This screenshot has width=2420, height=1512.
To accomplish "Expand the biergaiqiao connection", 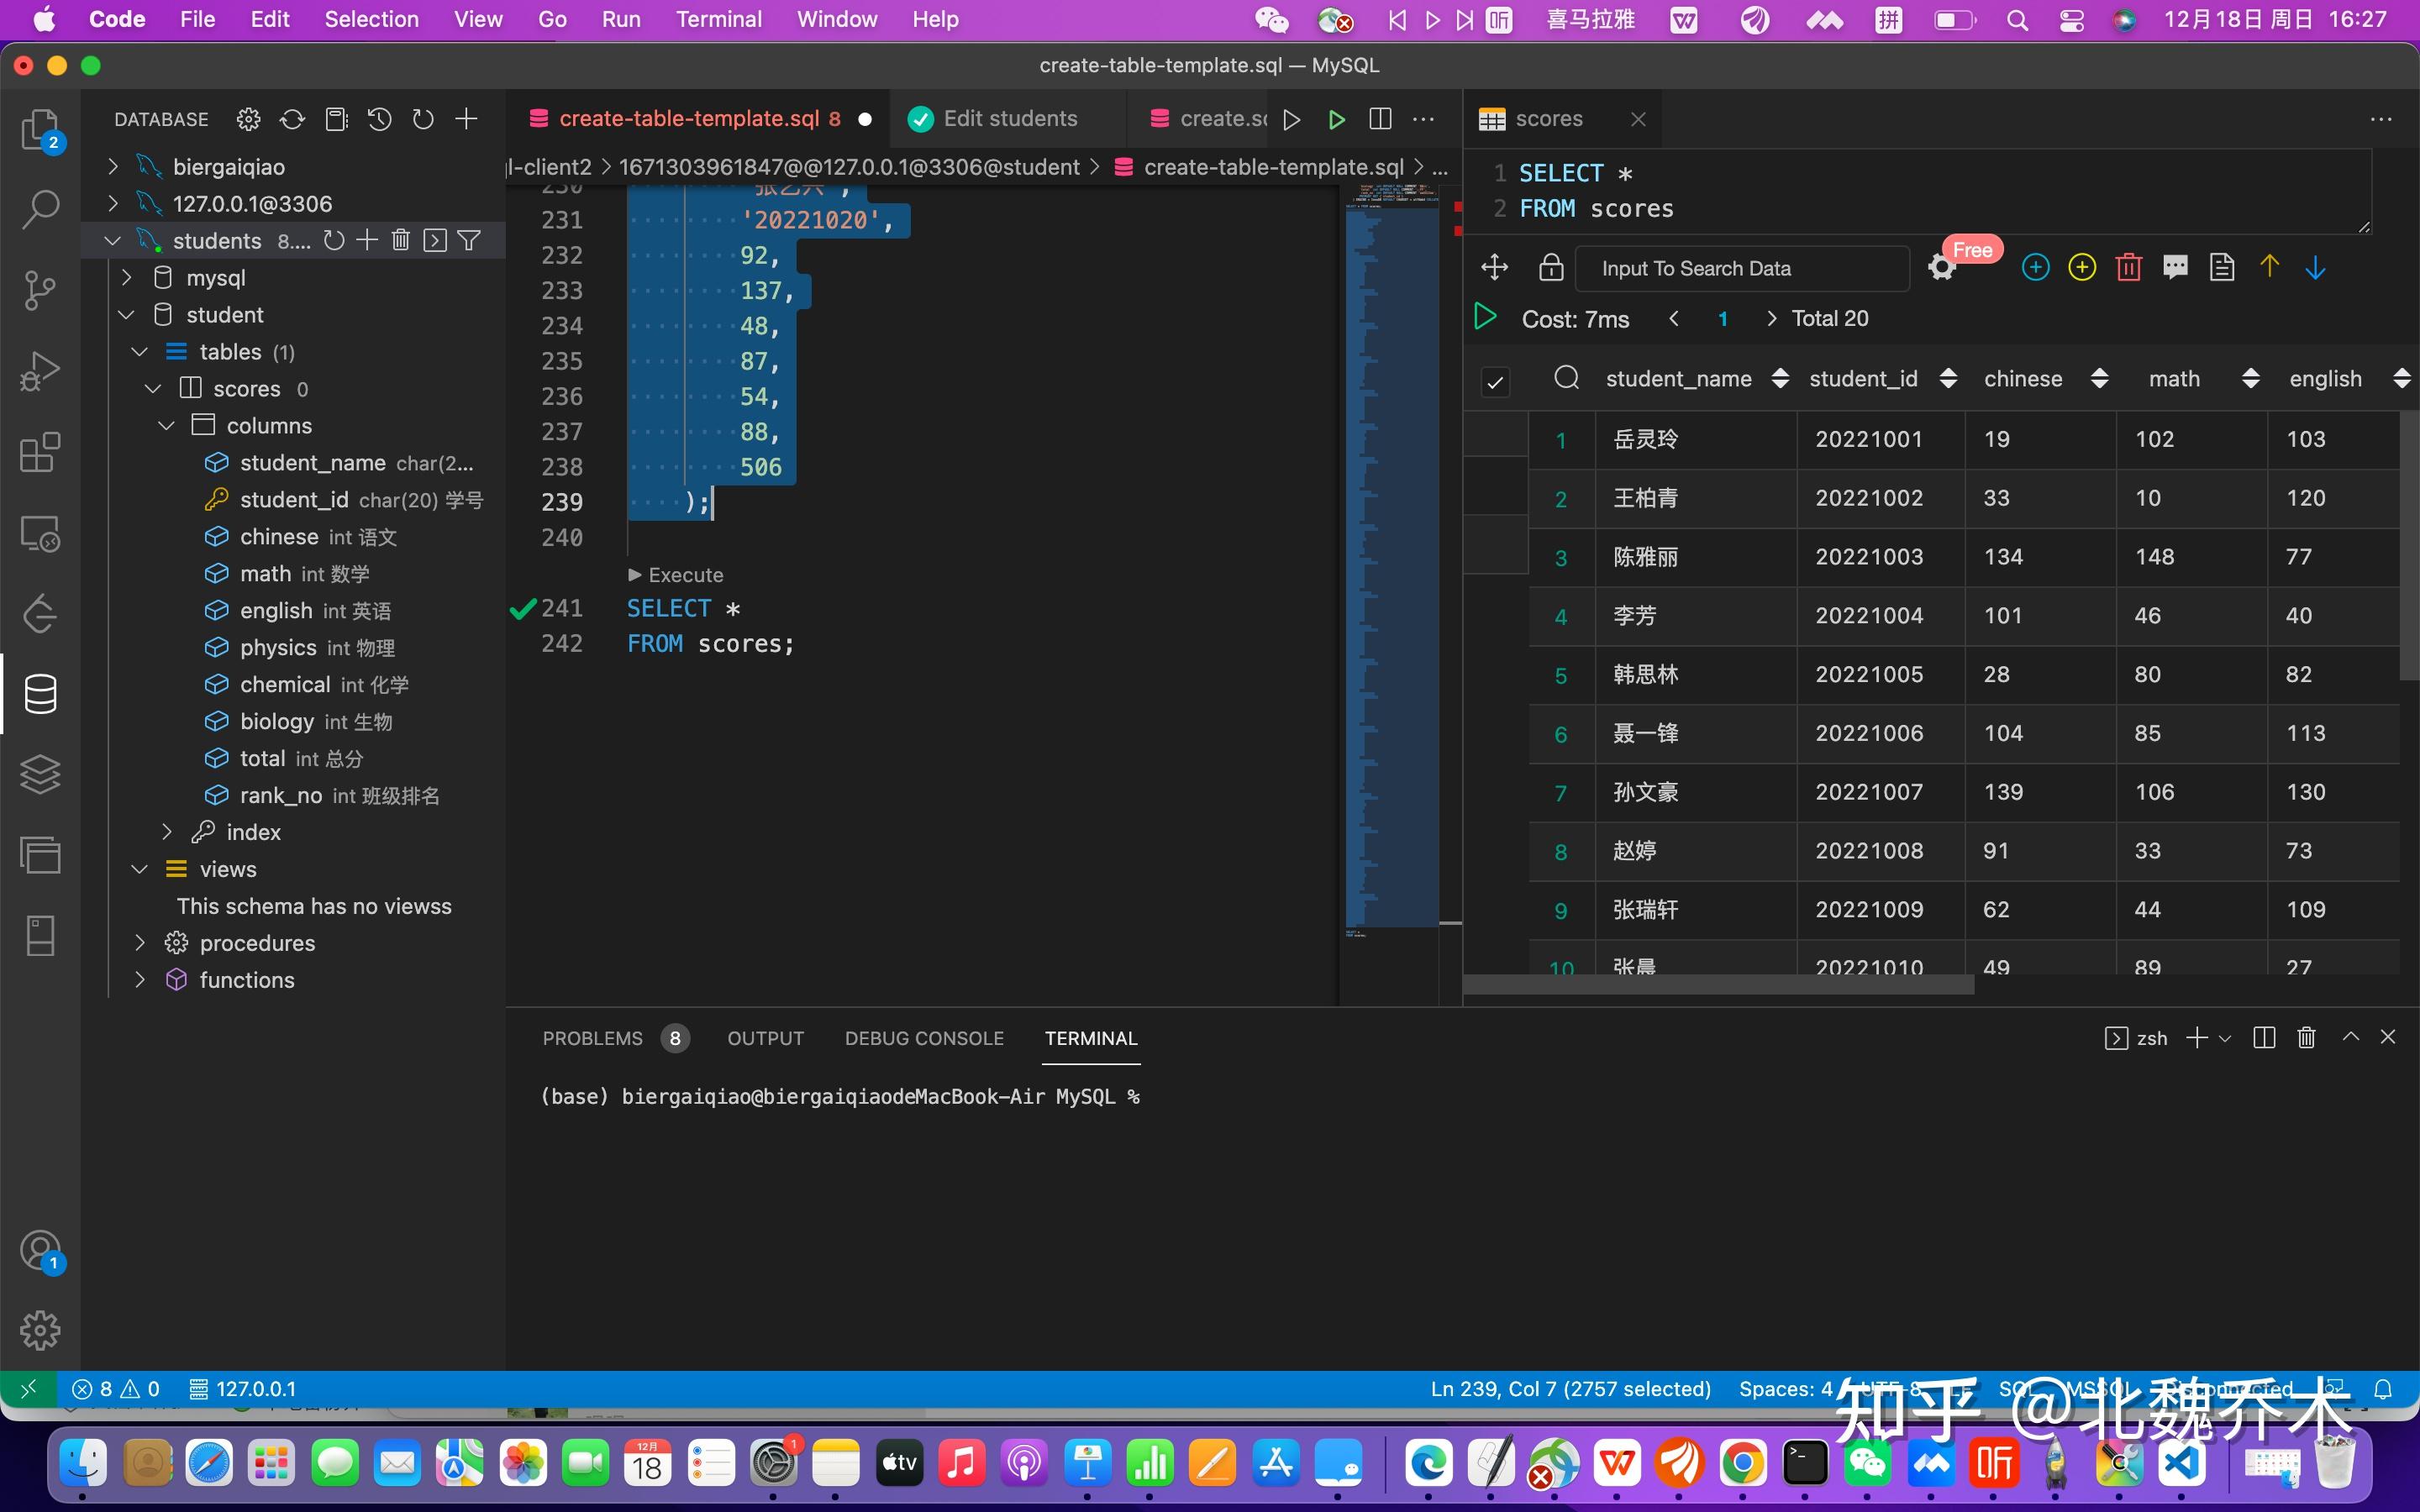I will 111,166.
